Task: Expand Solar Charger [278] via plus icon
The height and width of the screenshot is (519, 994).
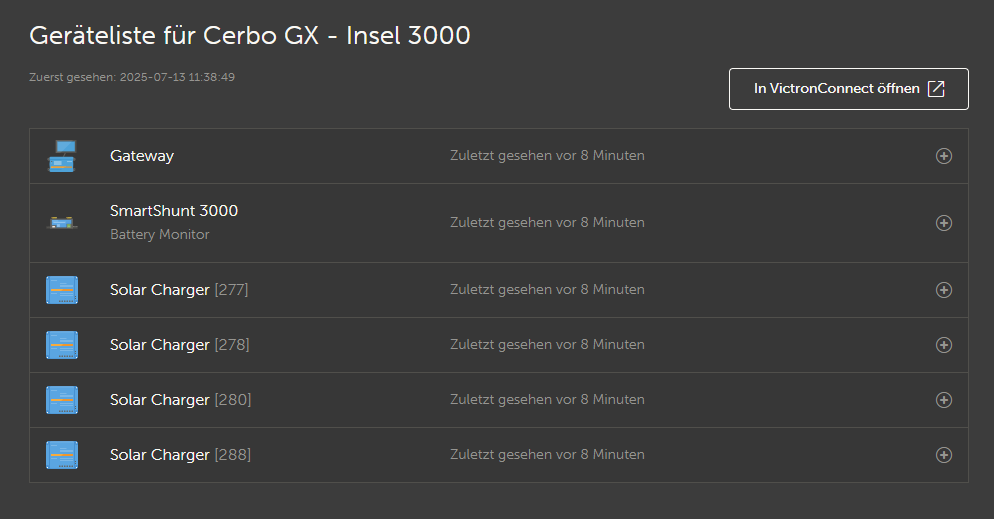Action: 943,345
